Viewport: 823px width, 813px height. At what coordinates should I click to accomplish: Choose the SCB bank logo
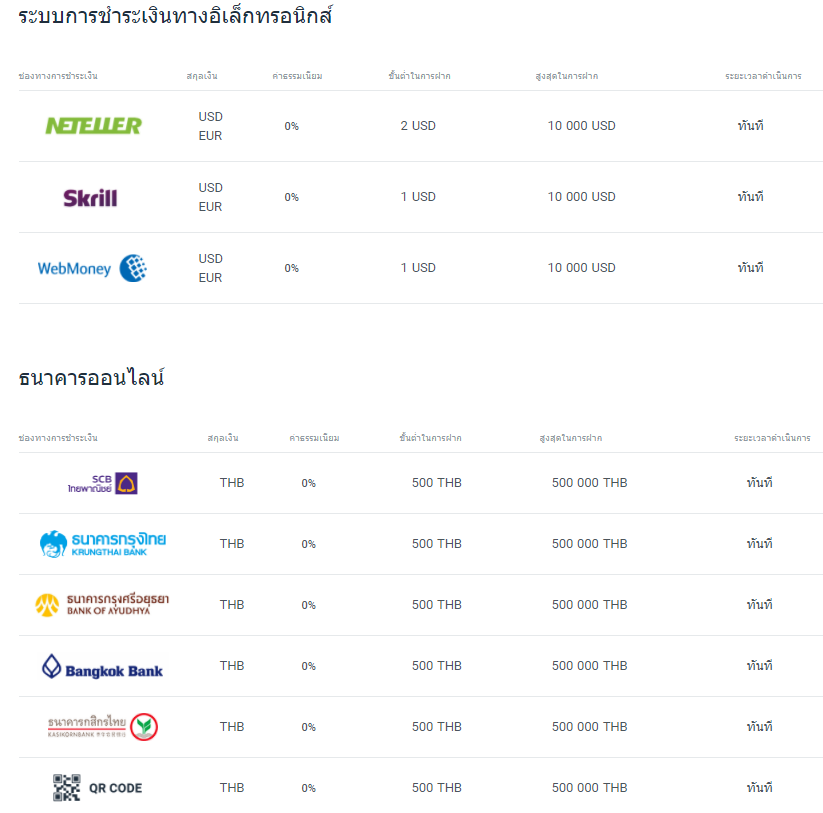point(103,483)
